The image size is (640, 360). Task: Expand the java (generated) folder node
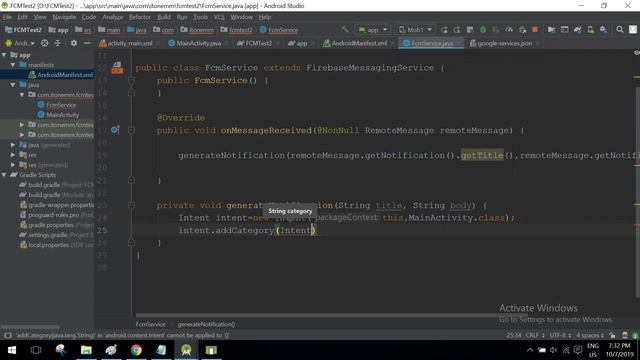tap(13, 145)
